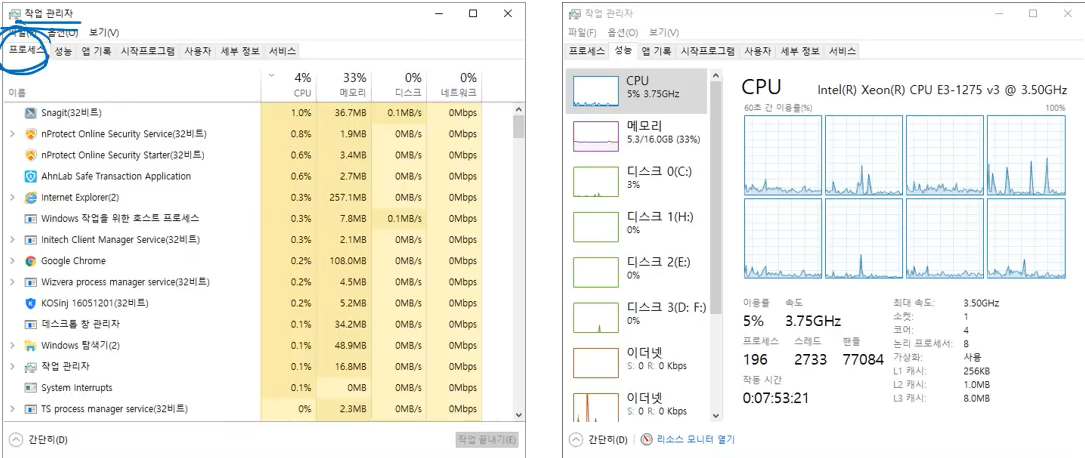Expand the Windows 탐색기(2) process group
This screenshot has width=1085, height=458.
pyautogui.click(x=12, y=345)
